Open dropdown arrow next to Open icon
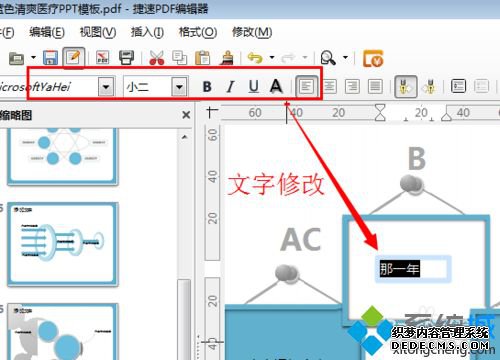Screen dimensions: 500x360 pyautogui.click(x=33, y=57)
